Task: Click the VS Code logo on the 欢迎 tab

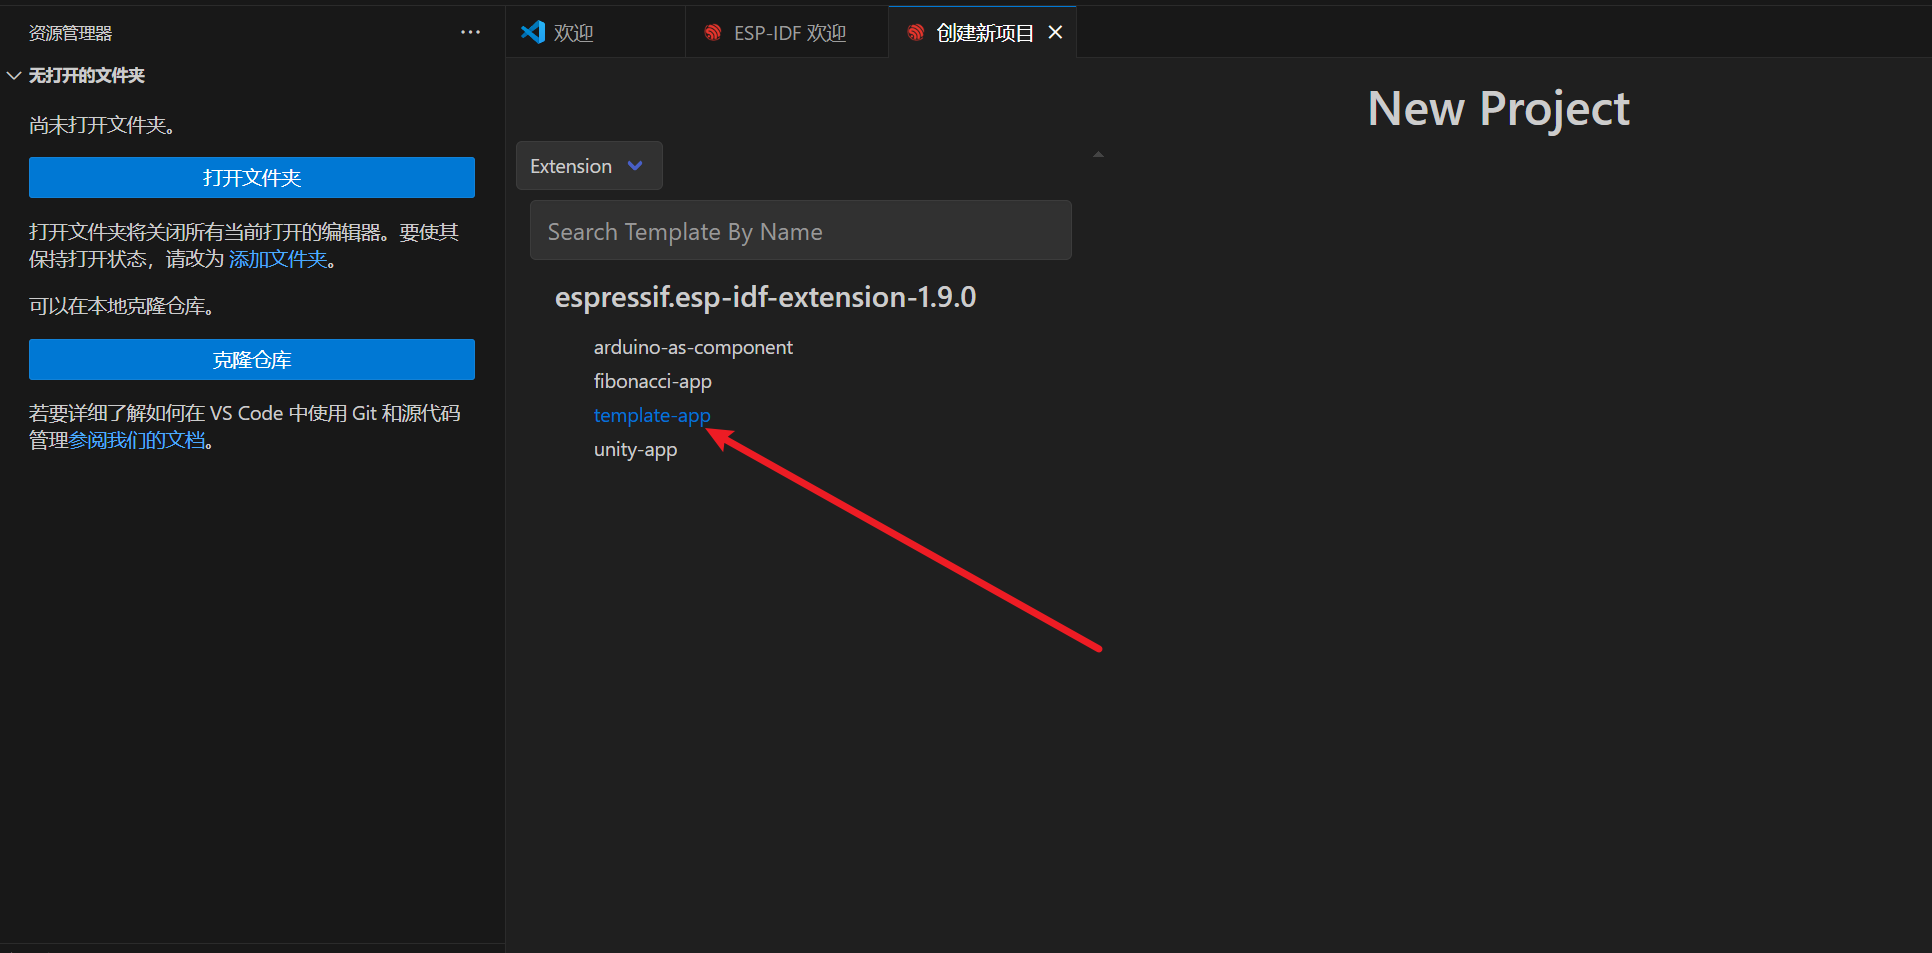Action: coord(533,32)
